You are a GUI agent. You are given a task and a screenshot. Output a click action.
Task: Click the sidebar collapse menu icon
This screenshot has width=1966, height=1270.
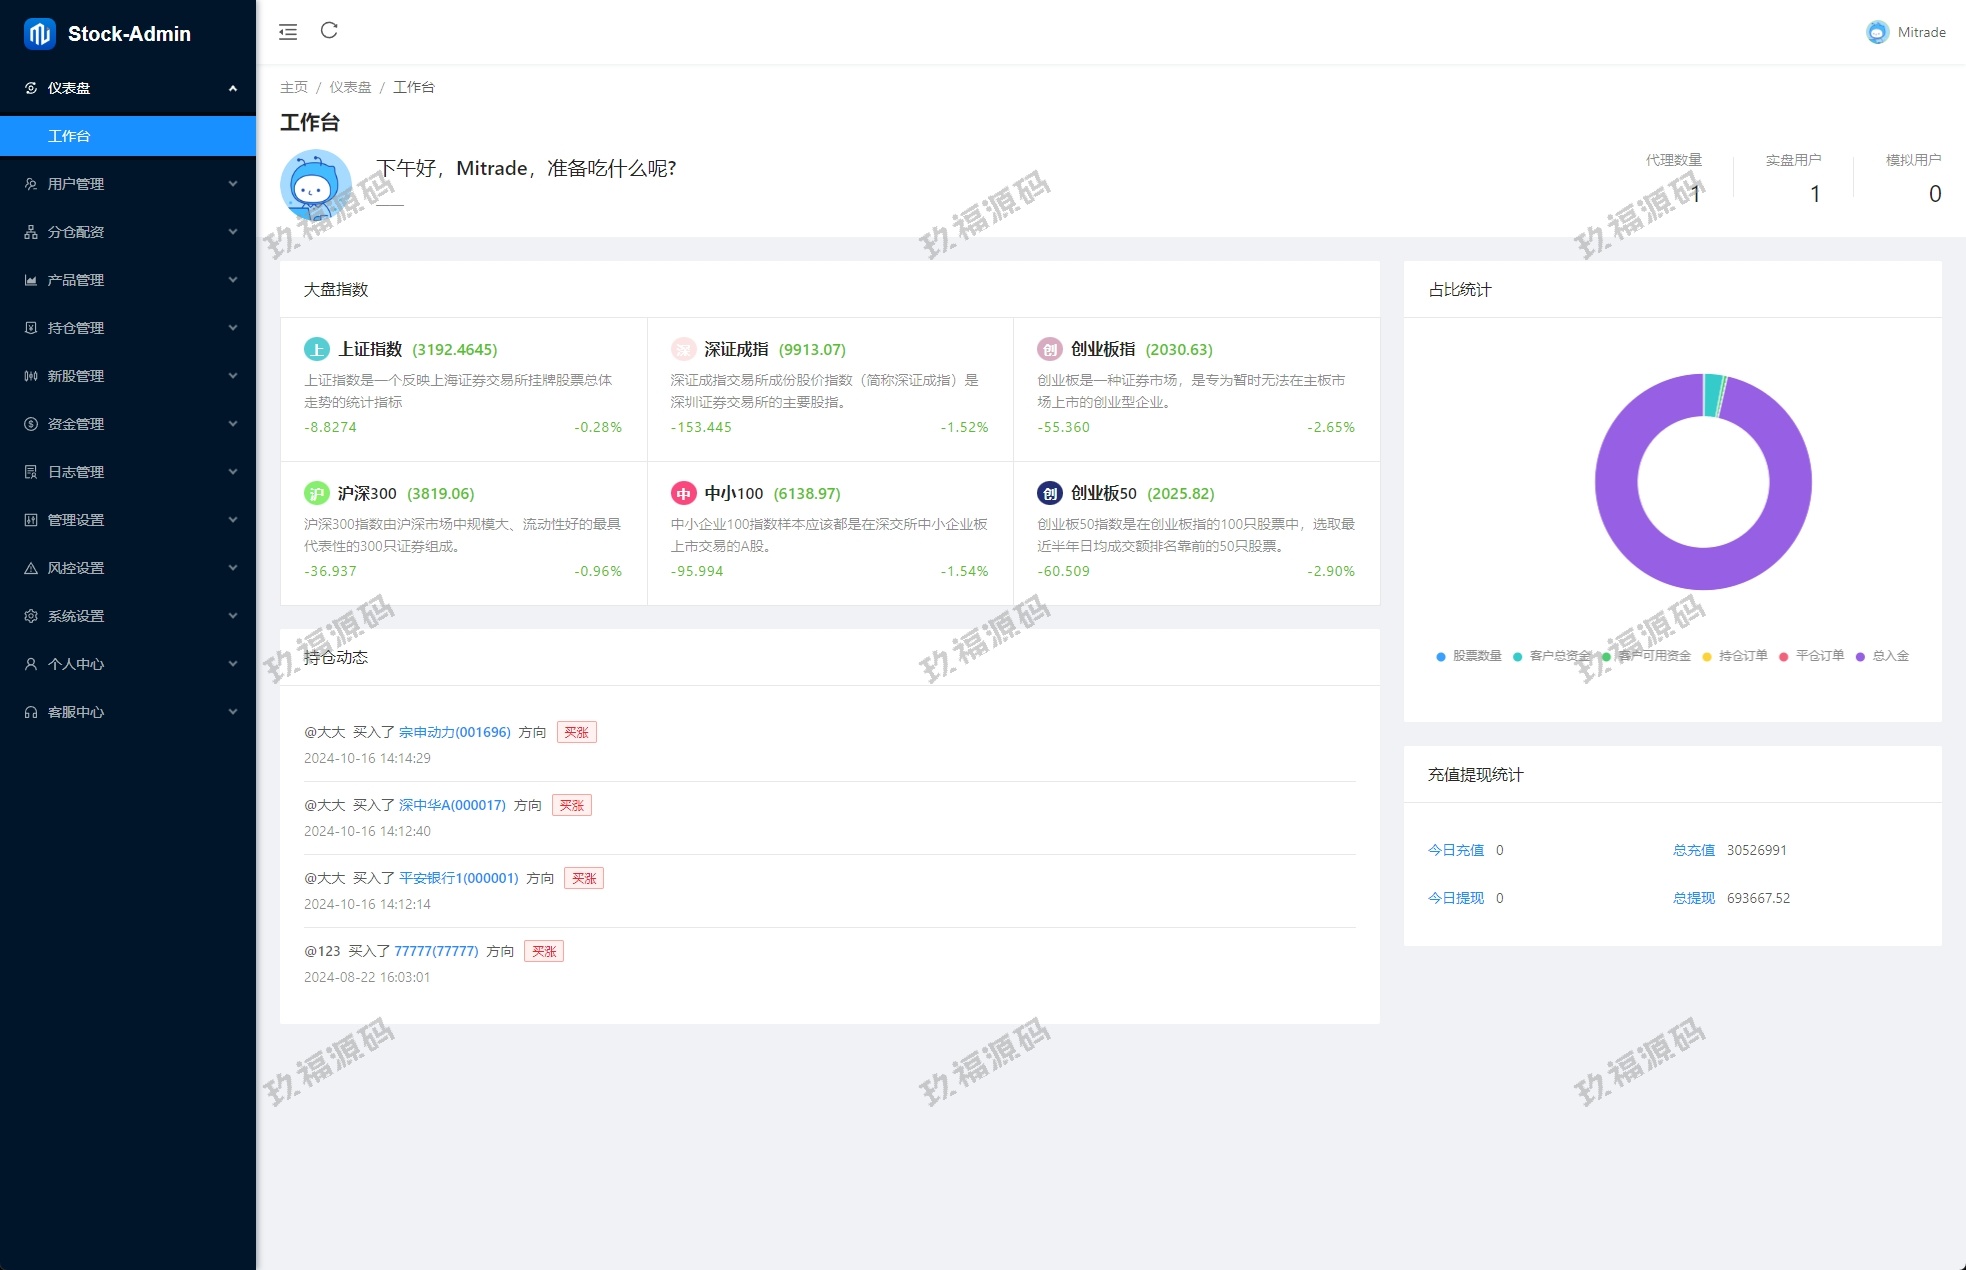tap(288, 32)
